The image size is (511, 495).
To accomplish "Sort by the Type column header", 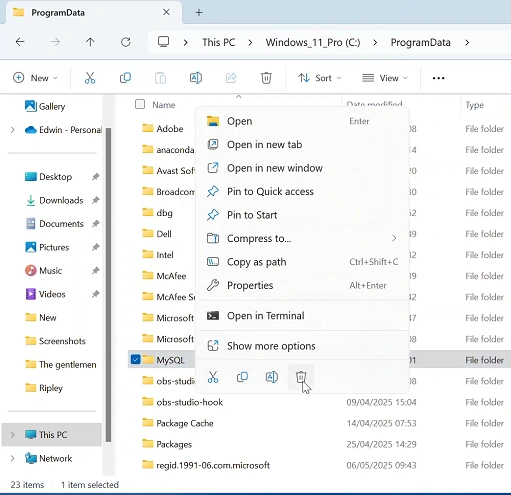I will click(x=474, y=105).
